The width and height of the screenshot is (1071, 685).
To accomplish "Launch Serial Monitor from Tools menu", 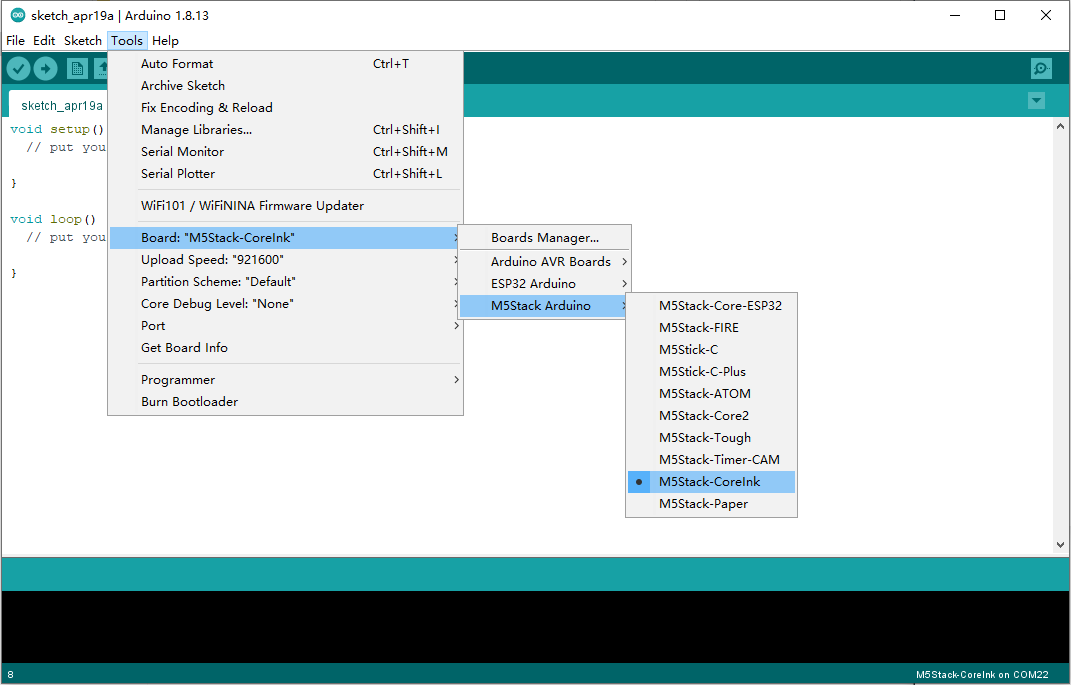I will [286, 152].
